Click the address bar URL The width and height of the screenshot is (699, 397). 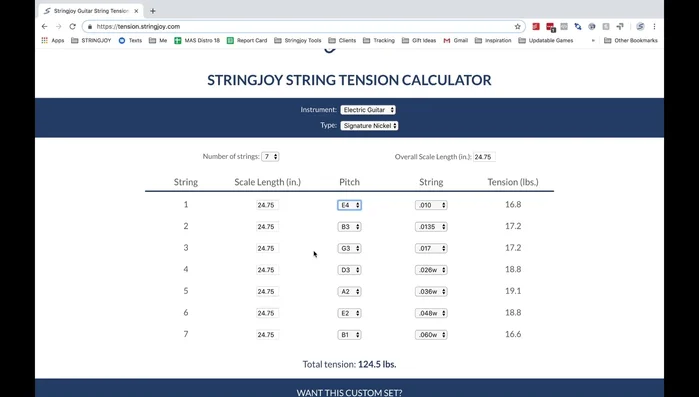point(138,27)
